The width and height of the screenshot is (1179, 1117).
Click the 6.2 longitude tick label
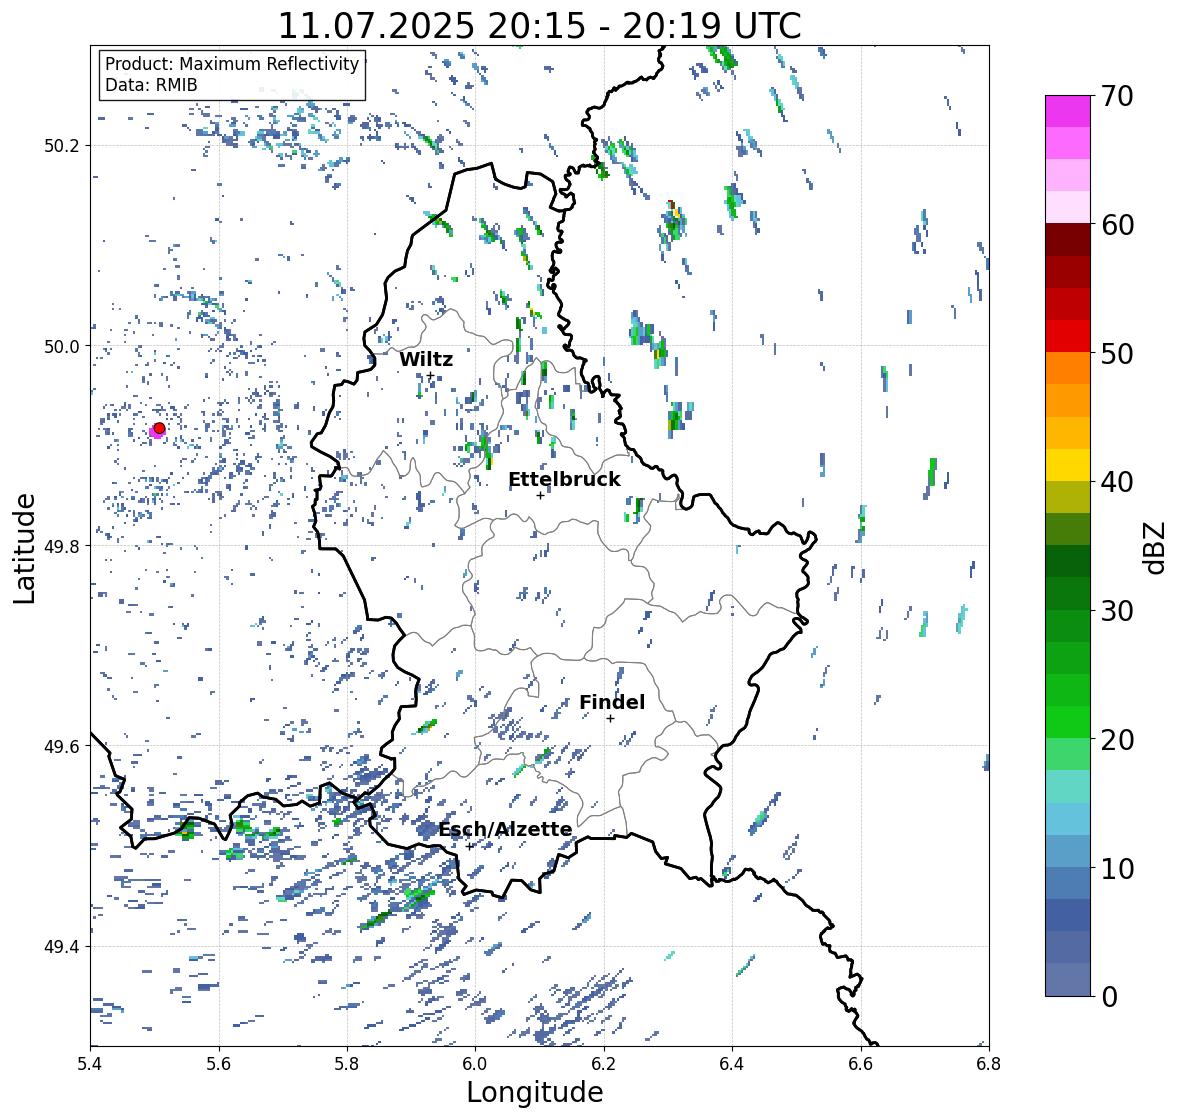point(604,1064)
